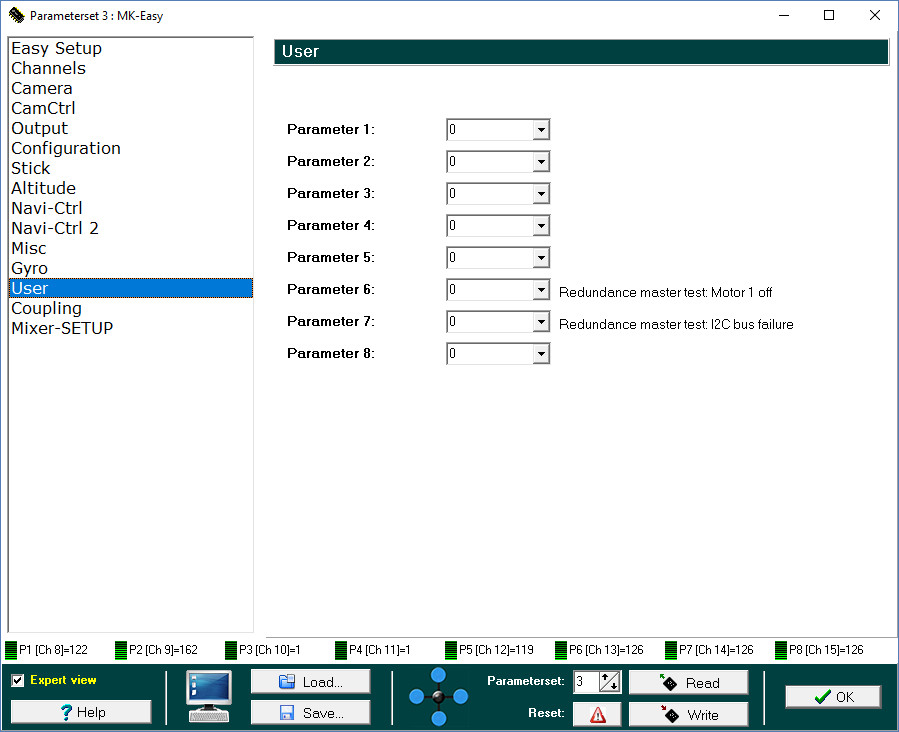Viewport: 899px width, 732px height.
Task: Click the P3 channel 10 level indicator
Action: 231,650
